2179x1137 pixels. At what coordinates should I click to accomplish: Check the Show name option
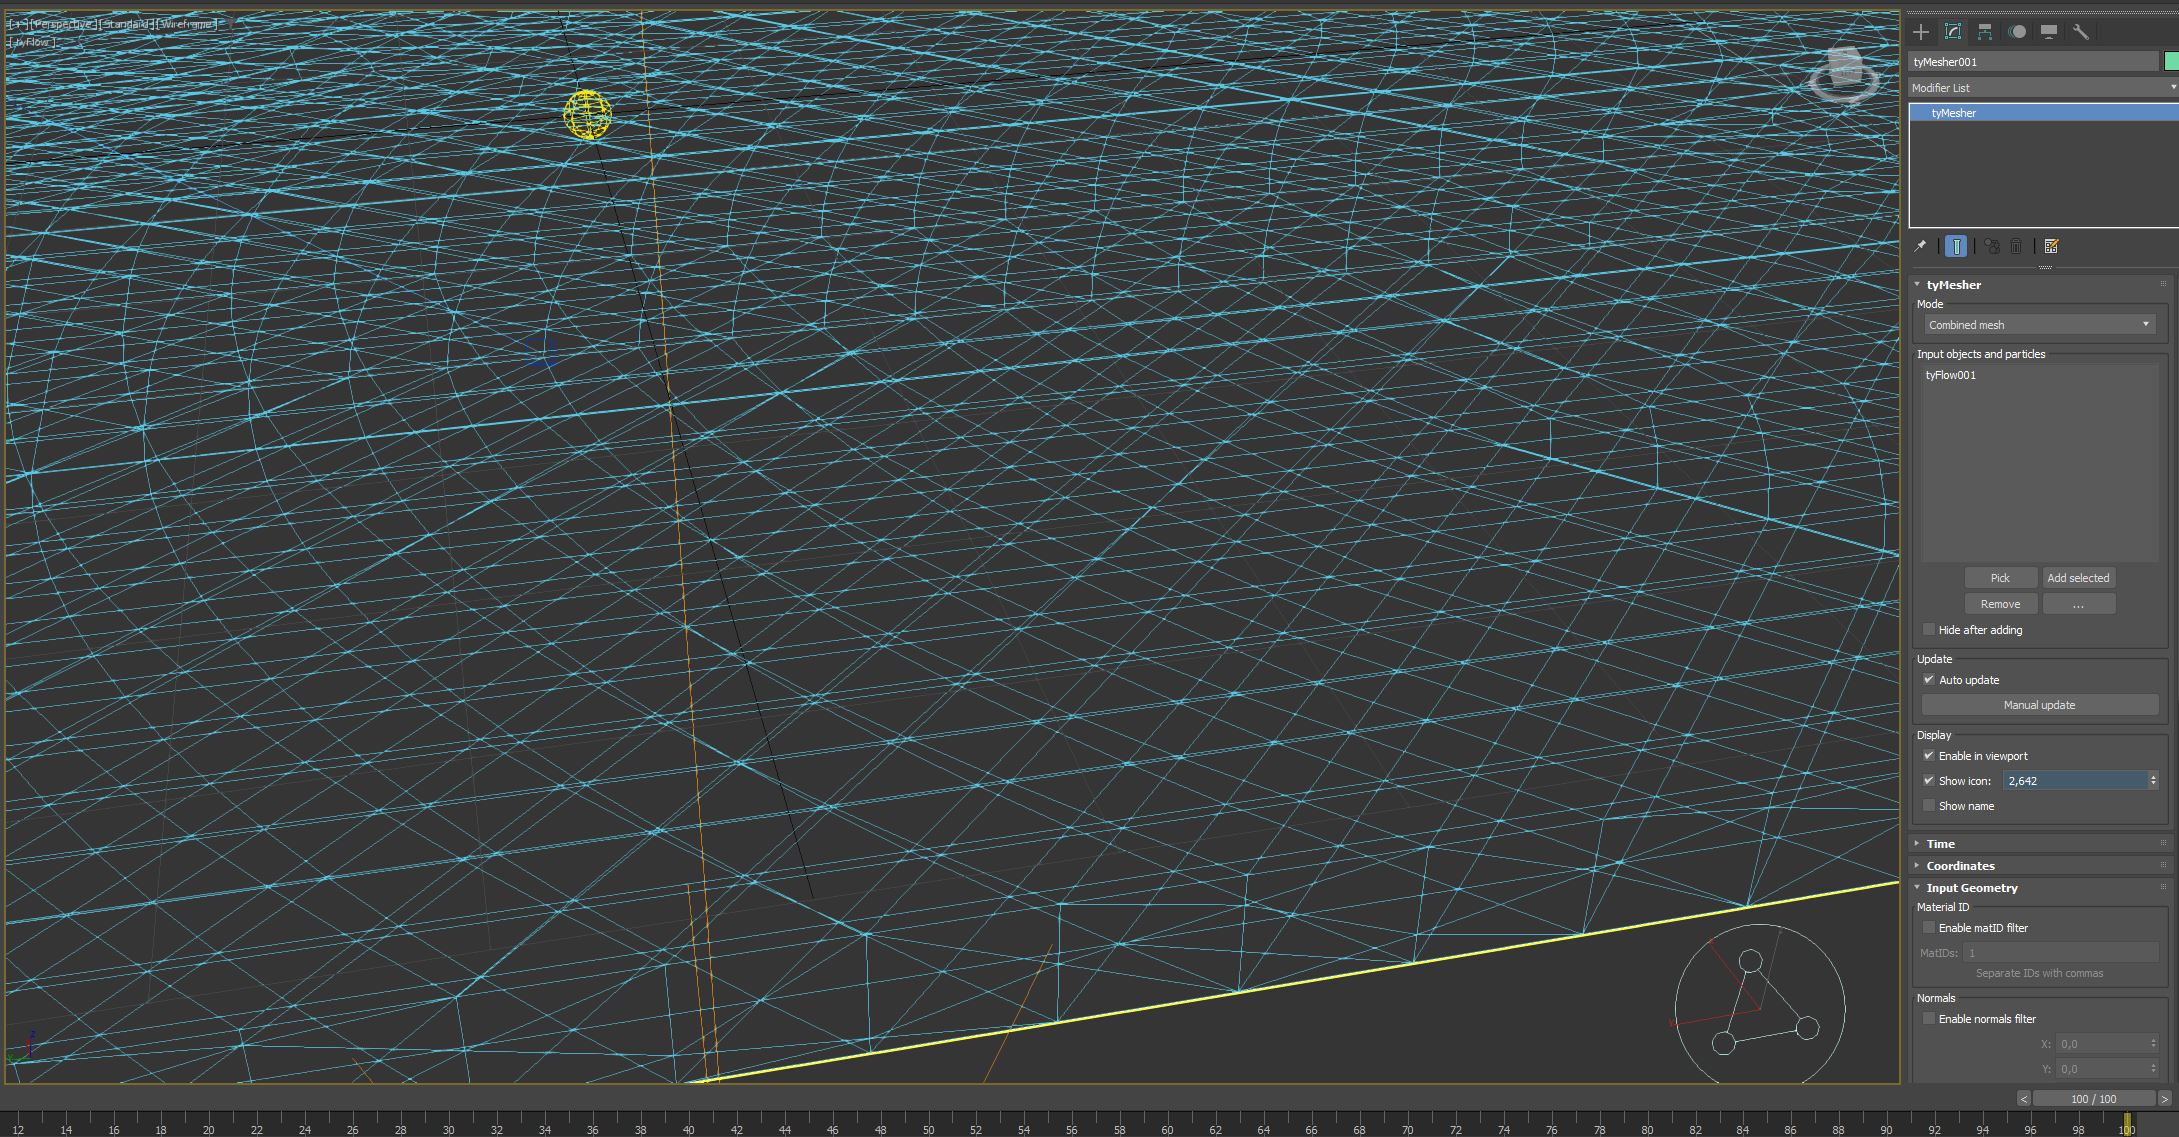pos(1929,806)
